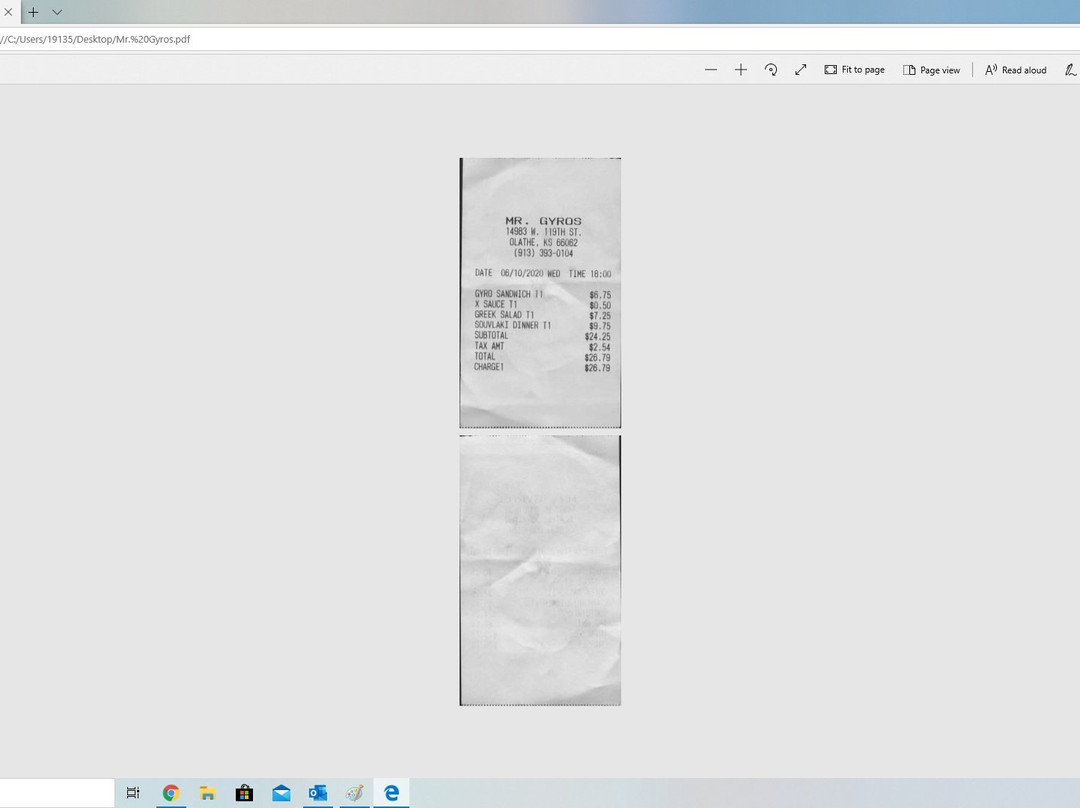Select the pen draw tool

click(1069, 70)
